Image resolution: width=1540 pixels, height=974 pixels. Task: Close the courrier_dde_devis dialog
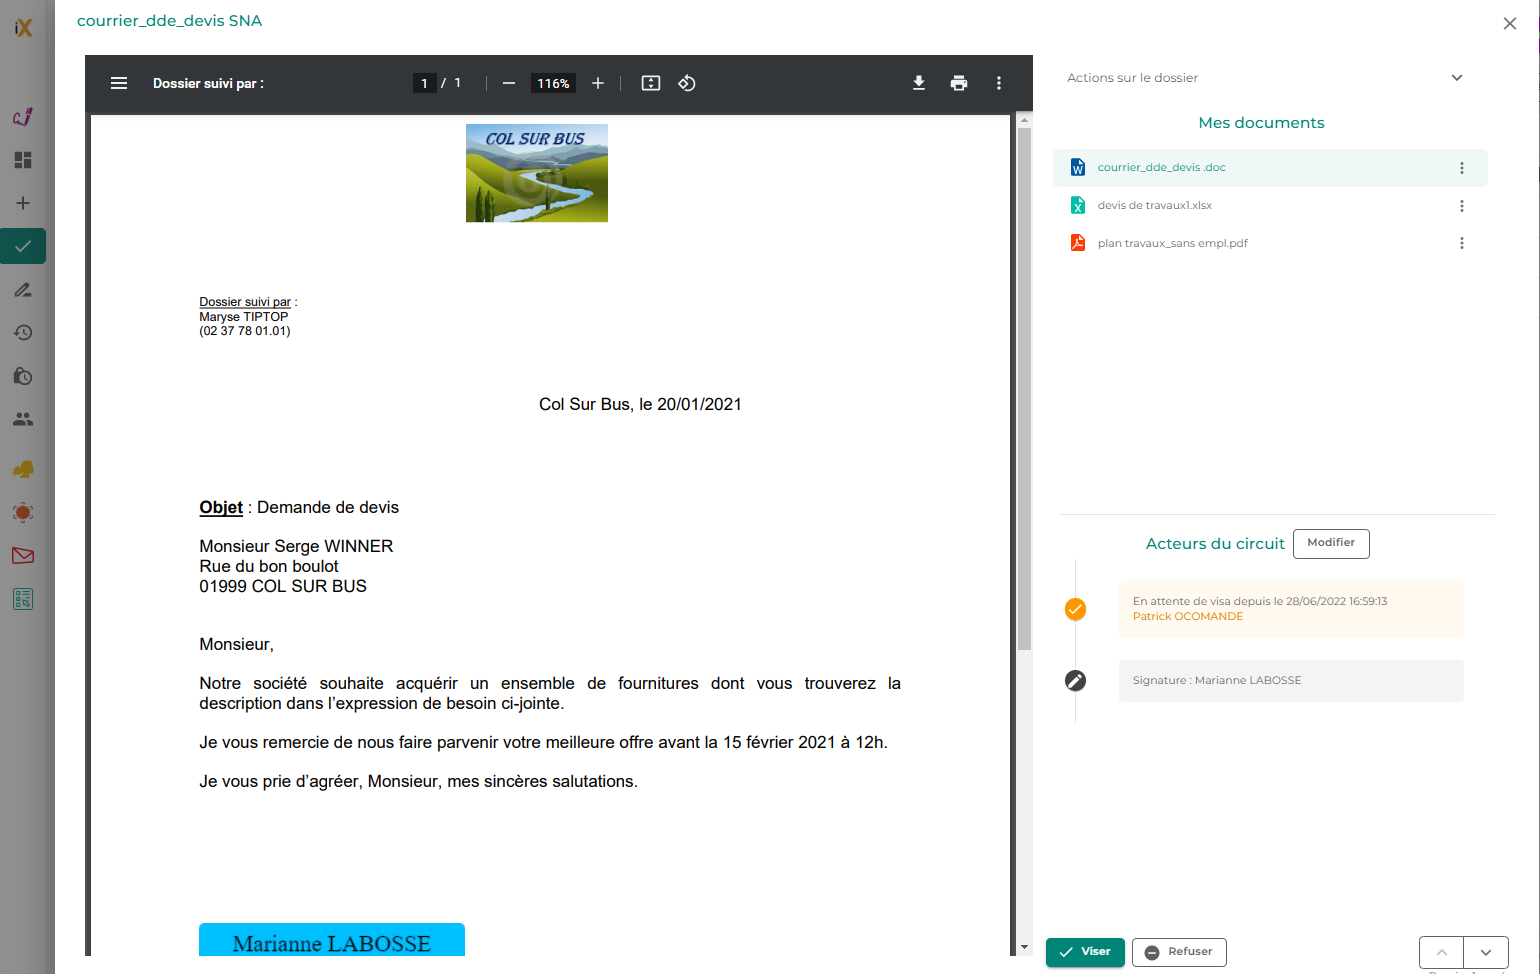tap(1510, 23)
